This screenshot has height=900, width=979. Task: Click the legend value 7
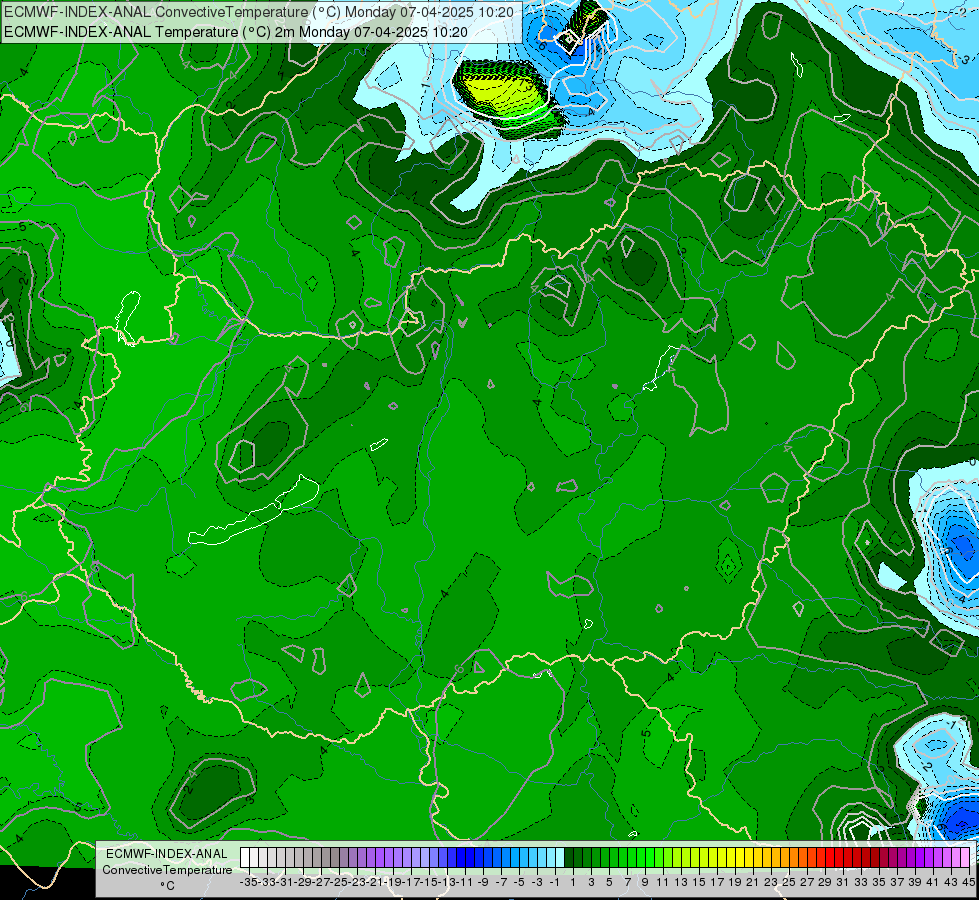[x=627, y=882]
